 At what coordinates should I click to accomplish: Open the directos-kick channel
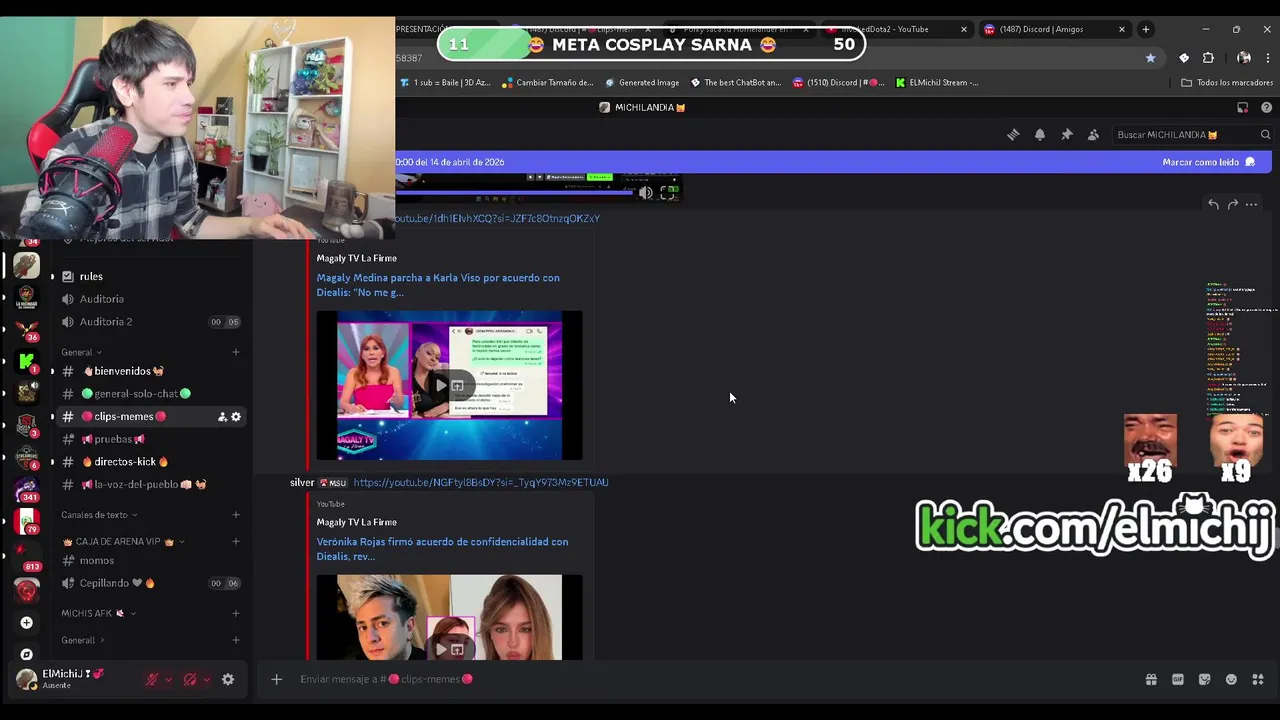click(150, 462)
